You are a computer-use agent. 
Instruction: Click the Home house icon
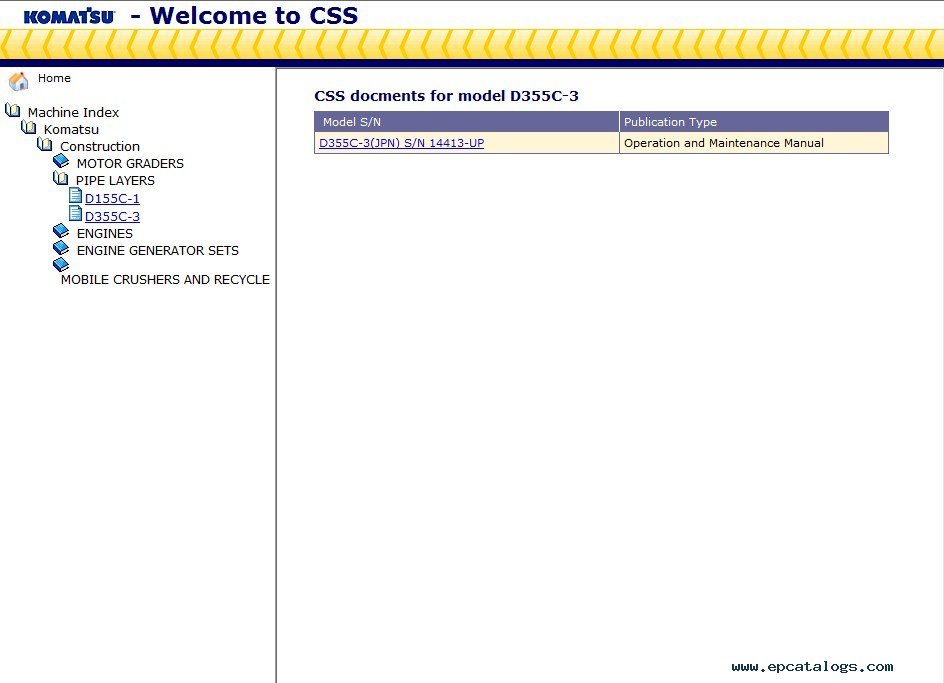coord(19,81)
